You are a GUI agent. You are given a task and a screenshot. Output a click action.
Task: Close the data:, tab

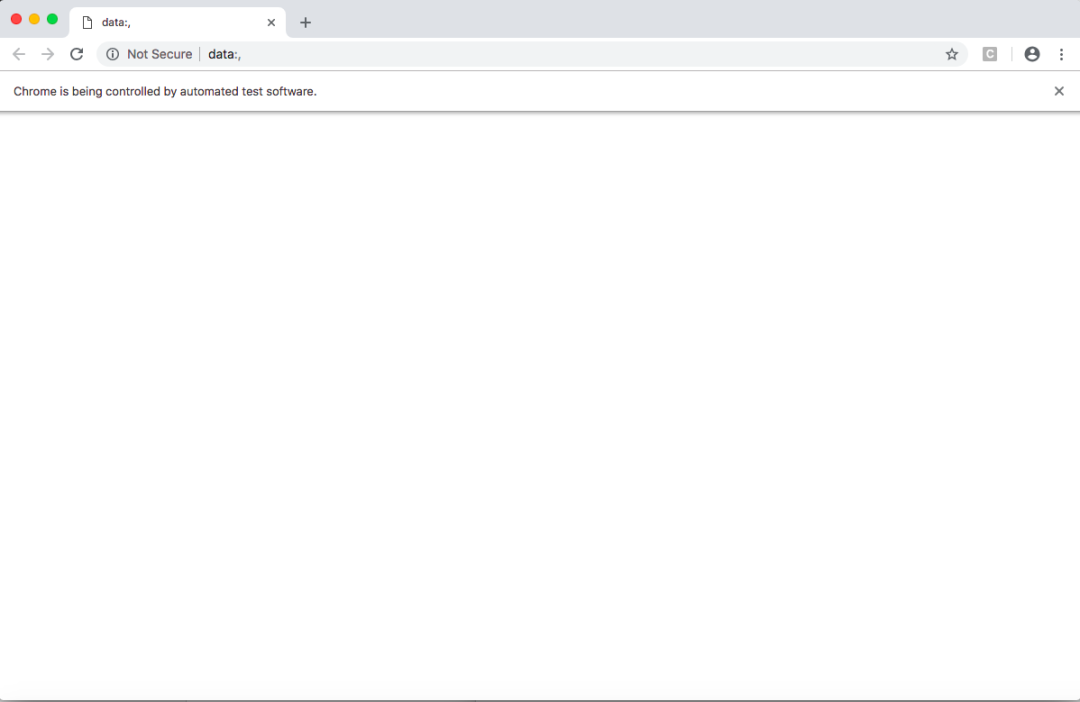[x=271, y=23]
